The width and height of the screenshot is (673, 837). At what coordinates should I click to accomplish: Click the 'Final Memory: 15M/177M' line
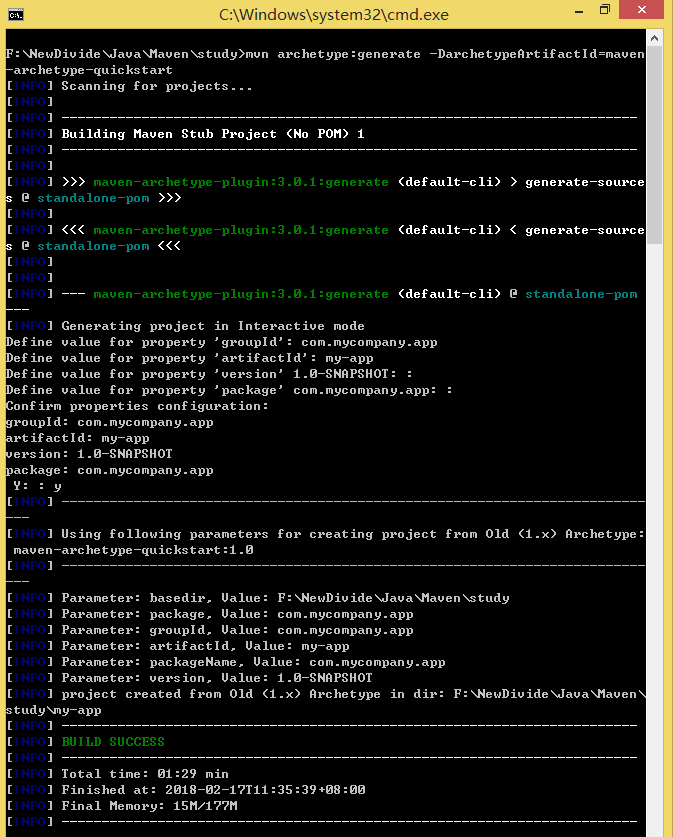coord(149,806)
